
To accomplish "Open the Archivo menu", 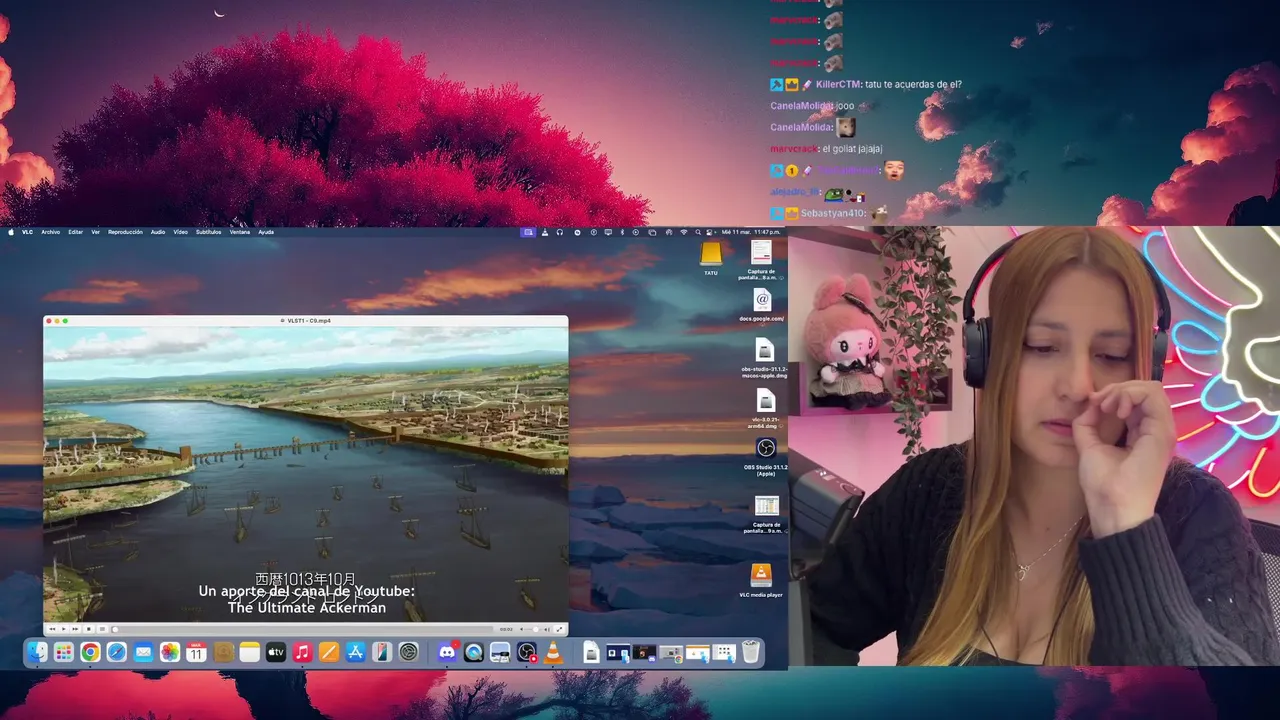I will pyautogui.click(x=50, y=232).
